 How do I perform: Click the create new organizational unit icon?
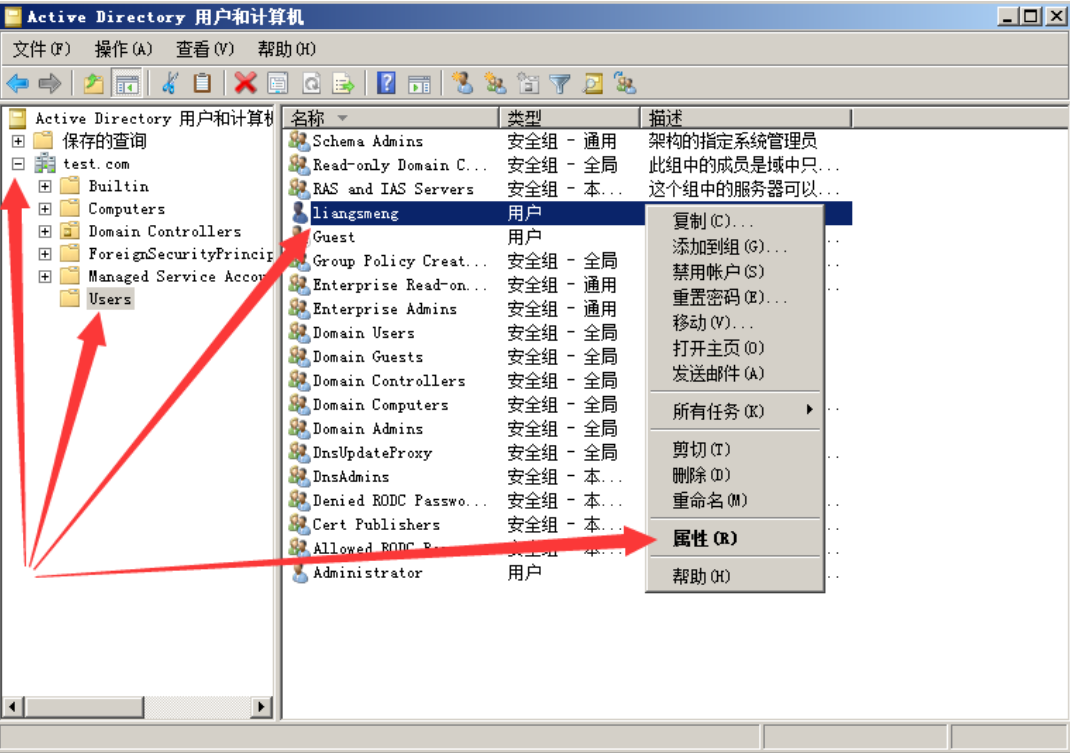tap(527, 83)
